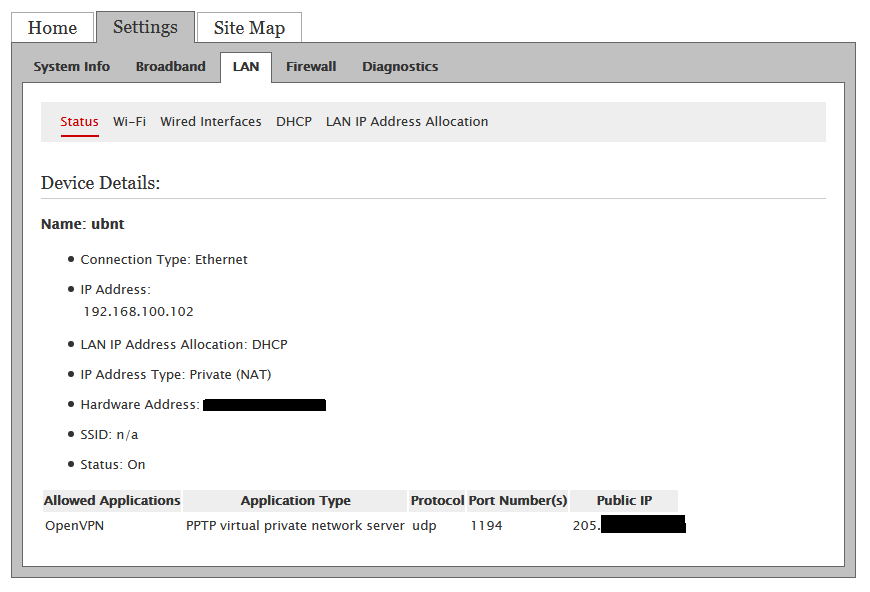Select the Settings tab
The height and width of the screenshot is (592, 870).
pos(145,27)
